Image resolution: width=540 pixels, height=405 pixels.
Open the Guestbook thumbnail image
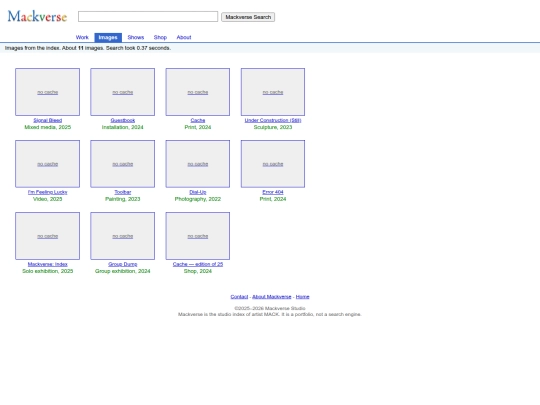click(123, 92)
